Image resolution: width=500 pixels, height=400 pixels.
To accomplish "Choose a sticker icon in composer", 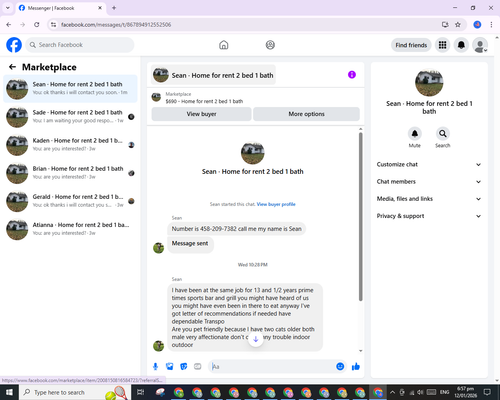I will point(184,367).
